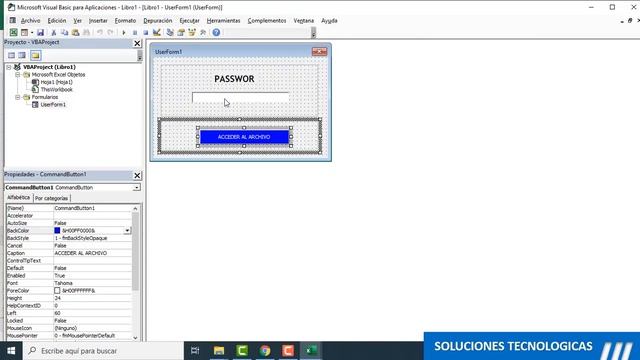640x360 pixels.
Task: Click the Break pause icon
Action: 135,32
